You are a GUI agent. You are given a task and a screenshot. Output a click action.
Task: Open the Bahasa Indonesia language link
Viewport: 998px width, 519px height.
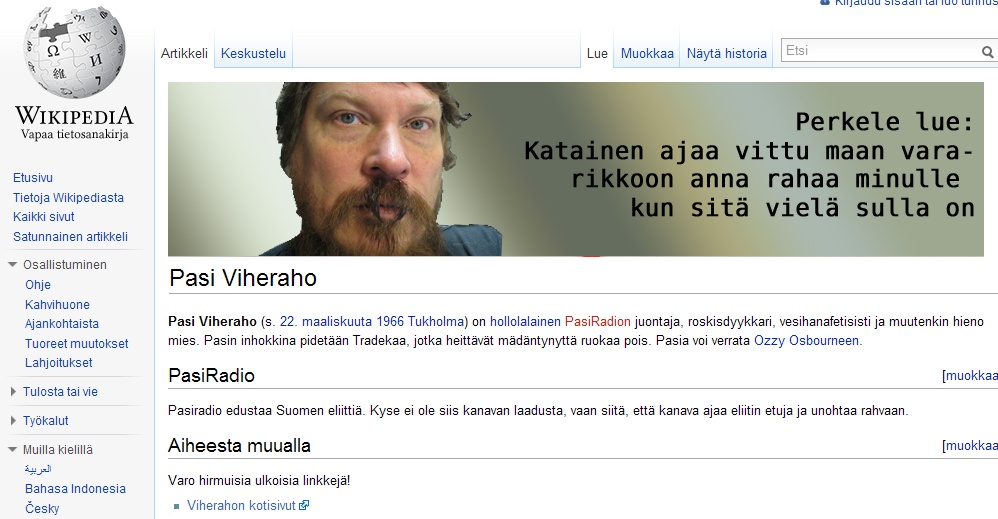[75, 488]
